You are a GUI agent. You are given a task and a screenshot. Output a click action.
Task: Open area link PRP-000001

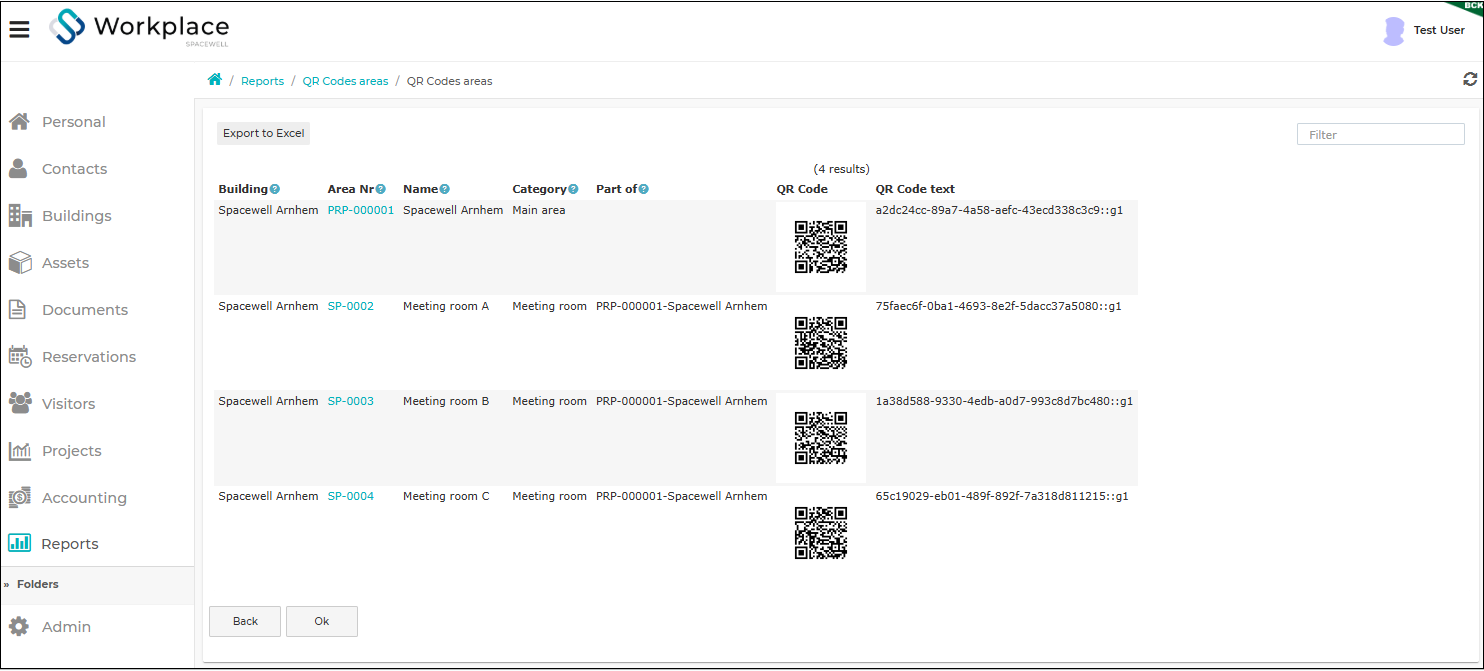(361, 211)
